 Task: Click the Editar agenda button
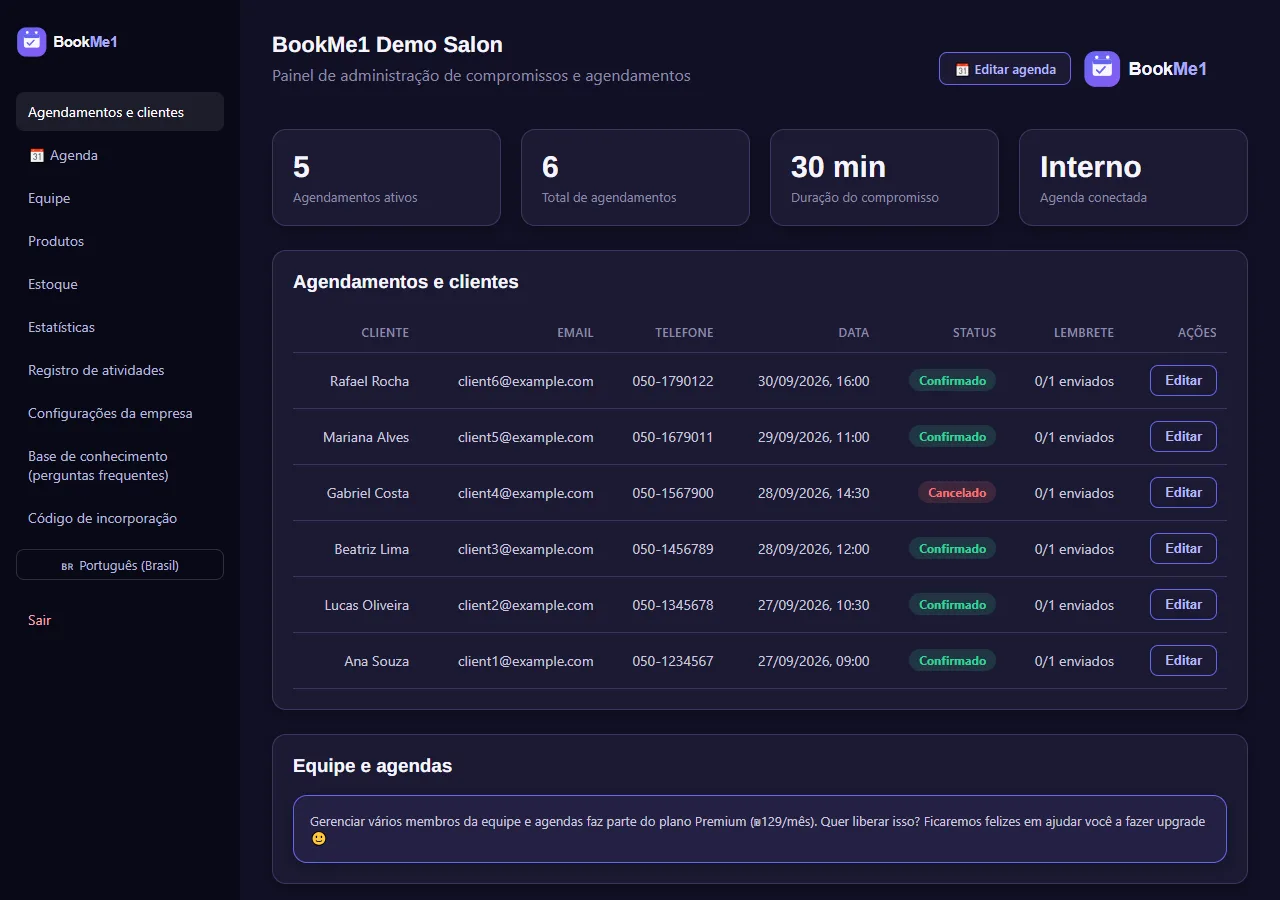pos(1005,69)
